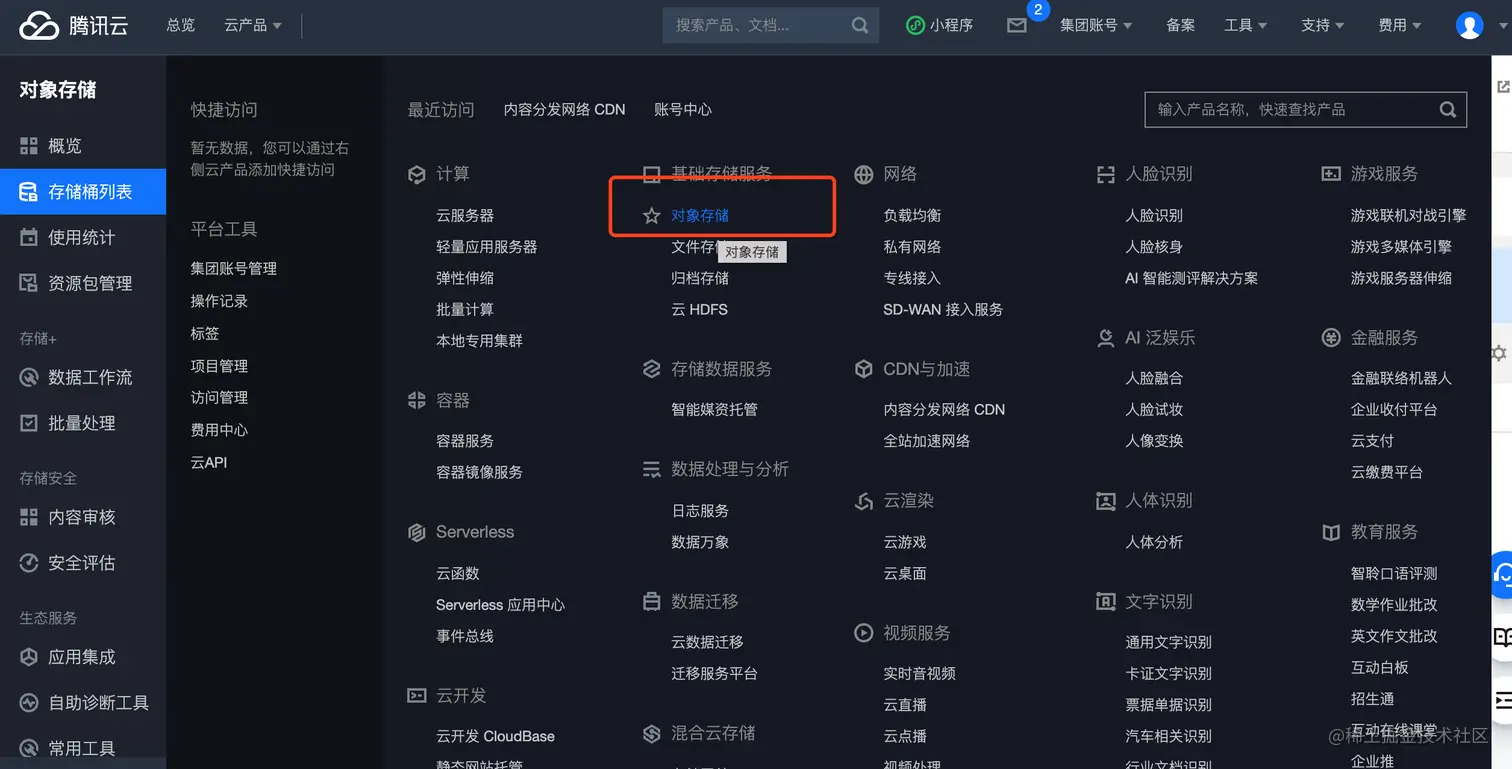1512x769 pixels.
Task: Open the mail notifications envelope icon
Action: tap(1017, 26)
